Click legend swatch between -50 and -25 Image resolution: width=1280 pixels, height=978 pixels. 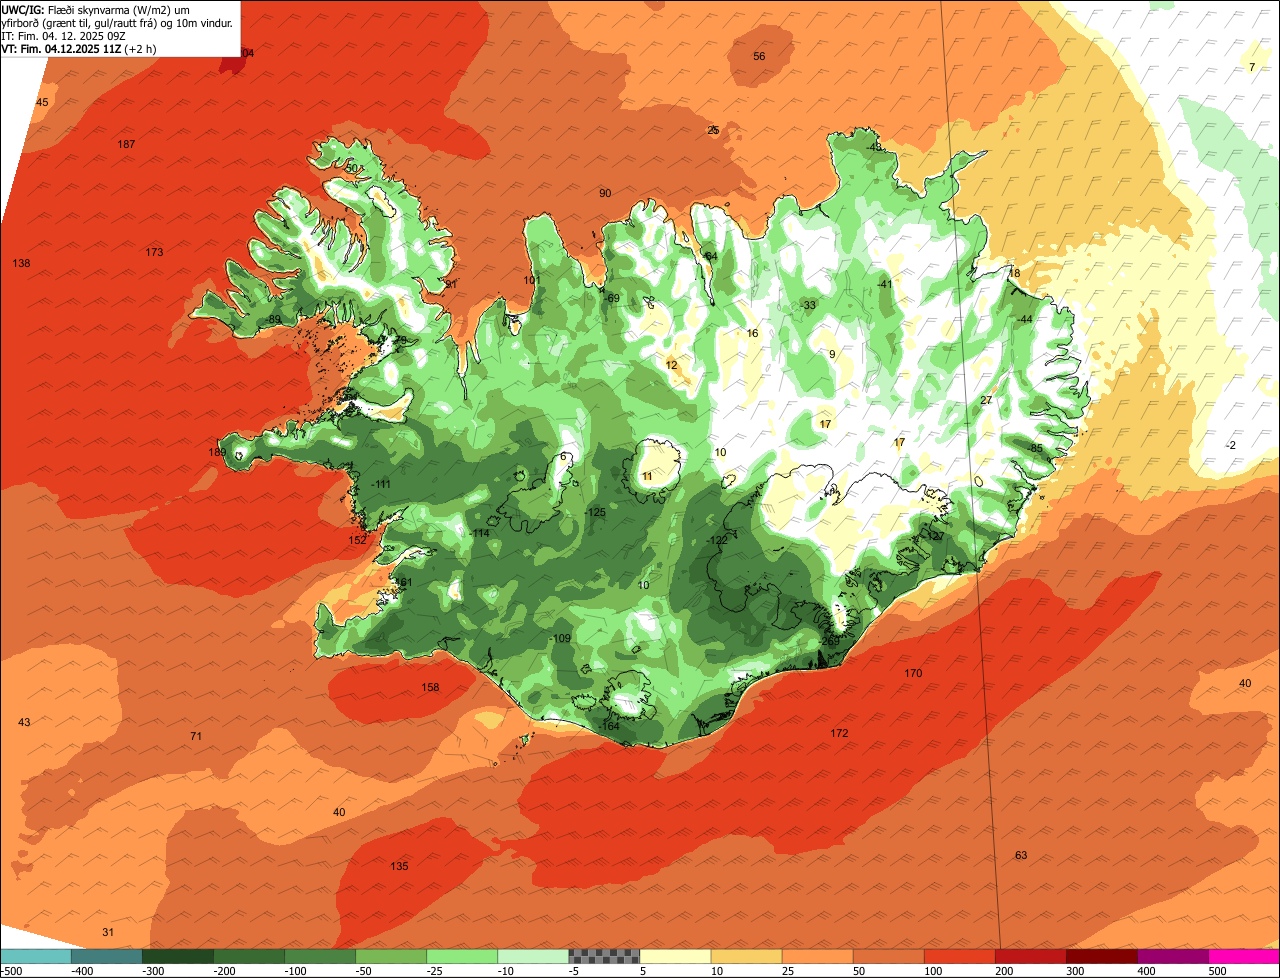coord(391,956)
